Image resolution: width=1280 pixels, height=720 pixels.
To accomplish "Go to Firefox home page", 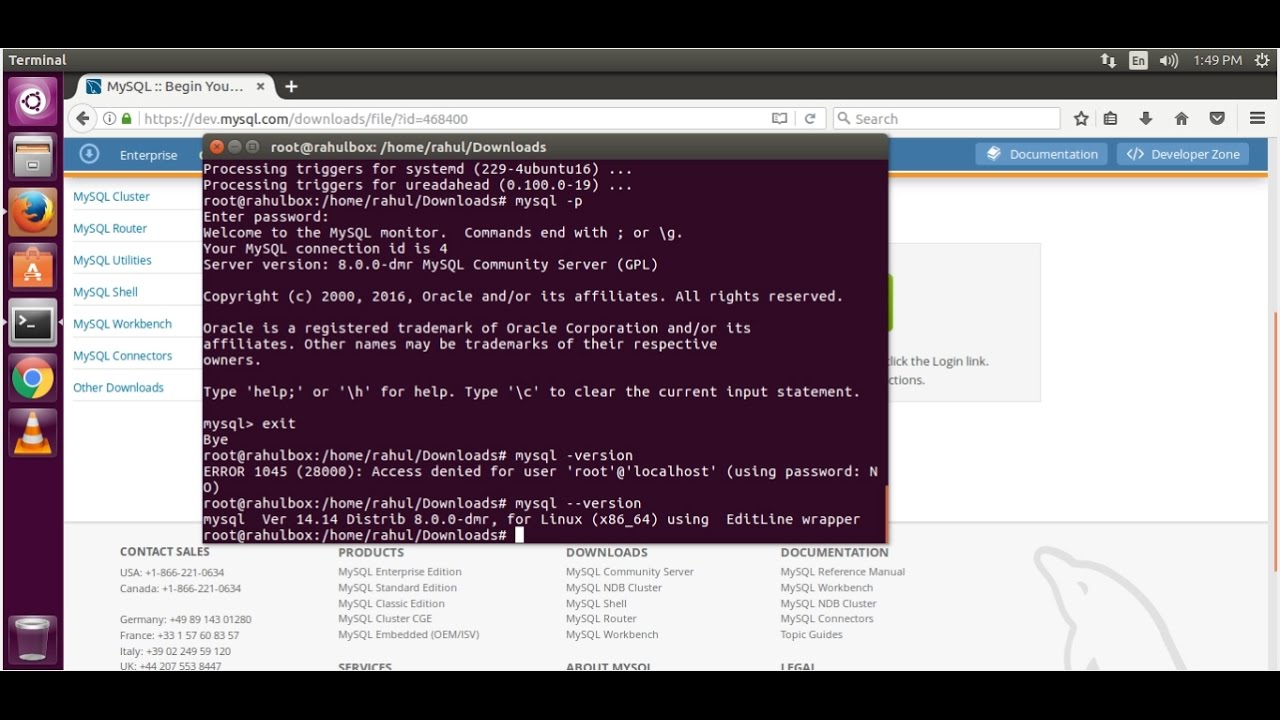I will click(1182, 118).
